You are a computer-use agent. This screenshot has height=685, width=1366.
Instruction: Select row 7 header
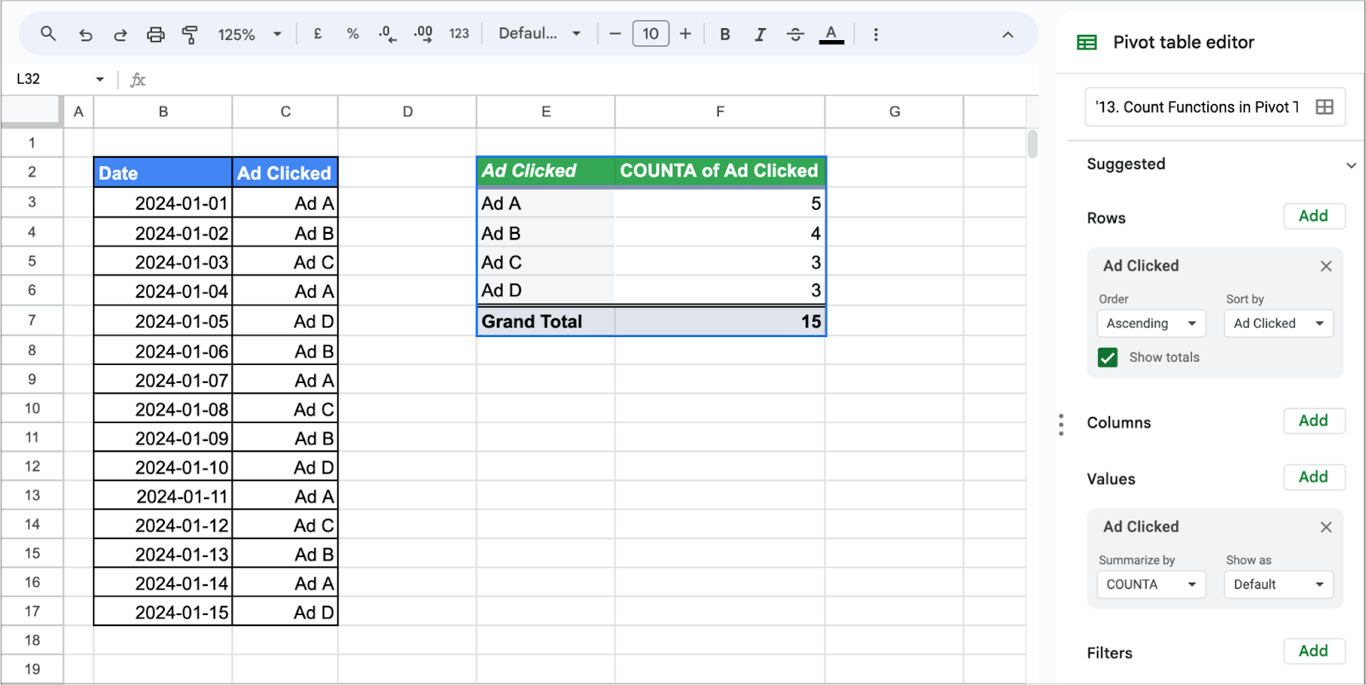pos(32,321)
